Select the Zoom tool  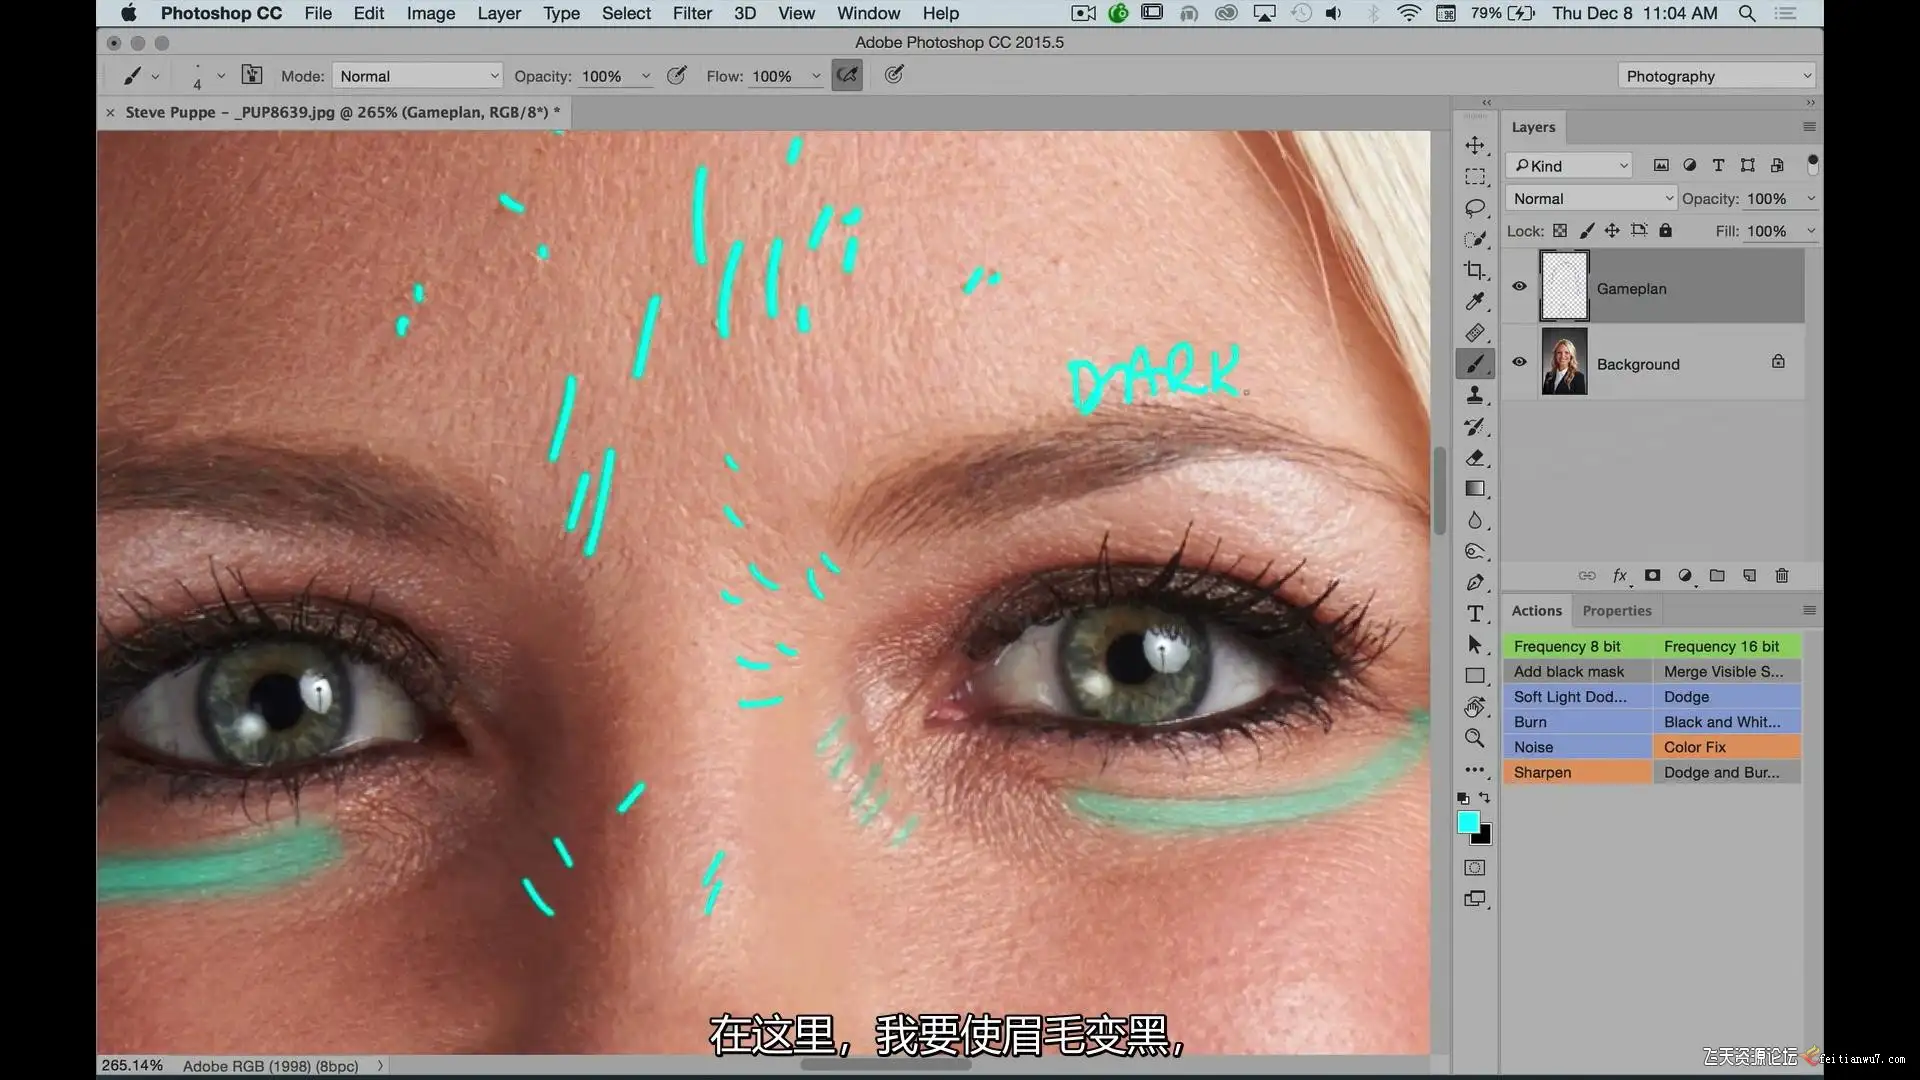click(1475, 738)
